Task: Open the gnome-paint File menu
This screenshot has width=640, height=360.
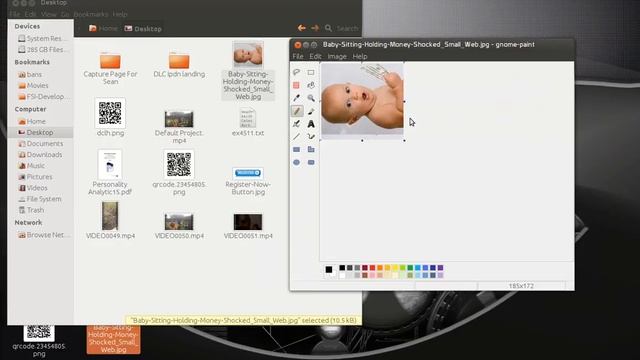Action: point(298,56)
